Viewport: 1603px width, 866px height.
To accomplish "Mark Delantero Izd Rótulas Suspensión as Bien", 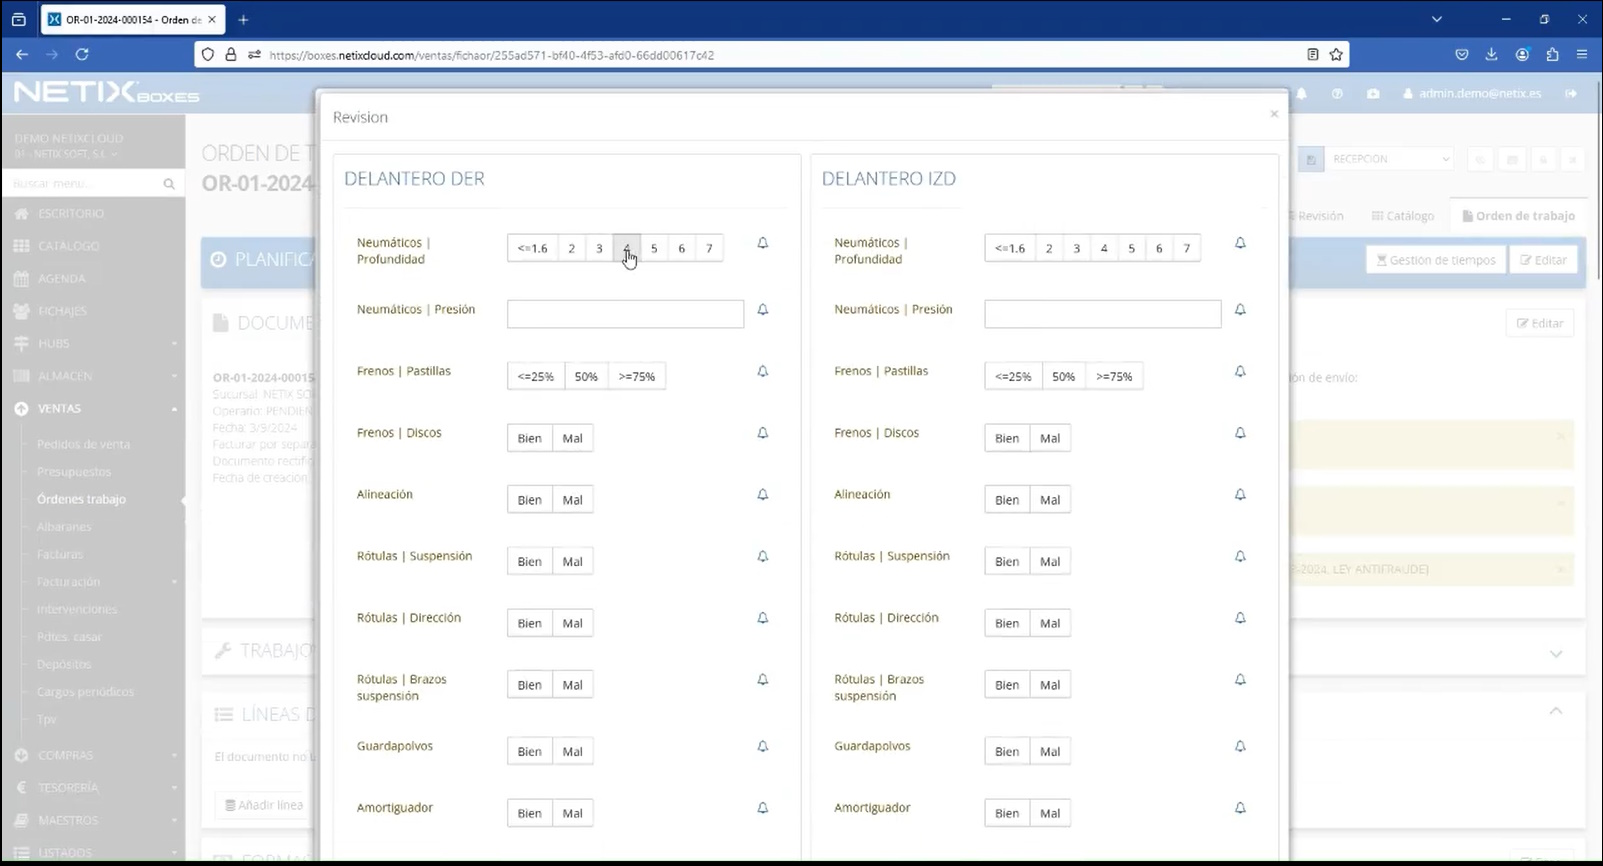I will [1007, 562].
